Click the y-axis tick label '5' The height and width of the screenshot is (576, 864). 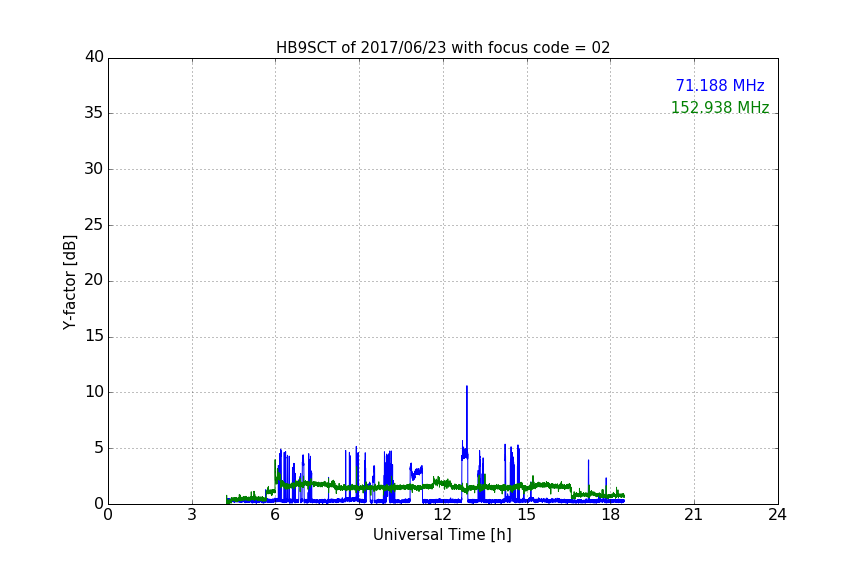pos(99,448)
